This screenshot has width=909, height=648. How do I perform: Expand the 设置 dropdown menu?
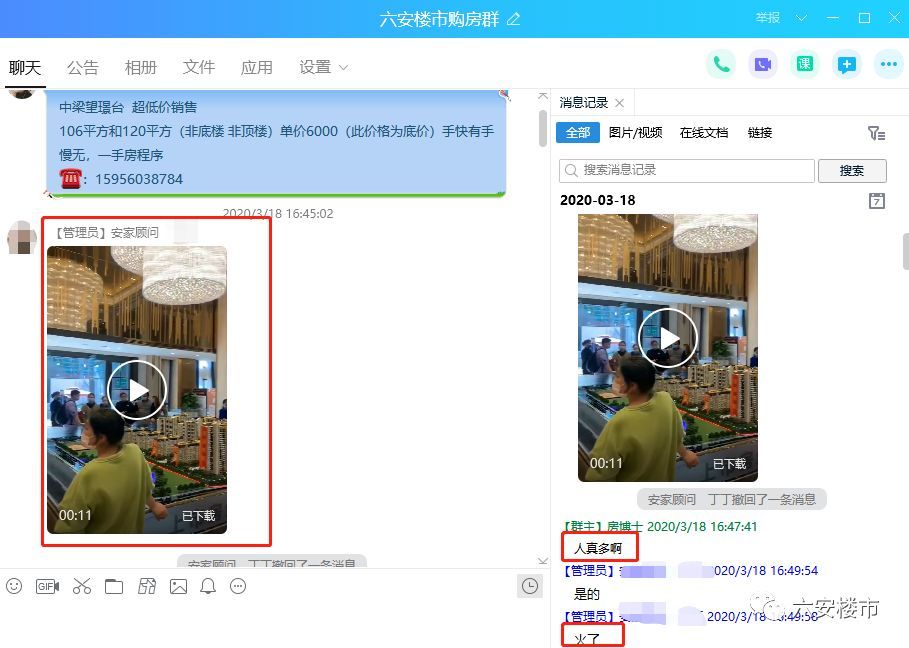323,67
